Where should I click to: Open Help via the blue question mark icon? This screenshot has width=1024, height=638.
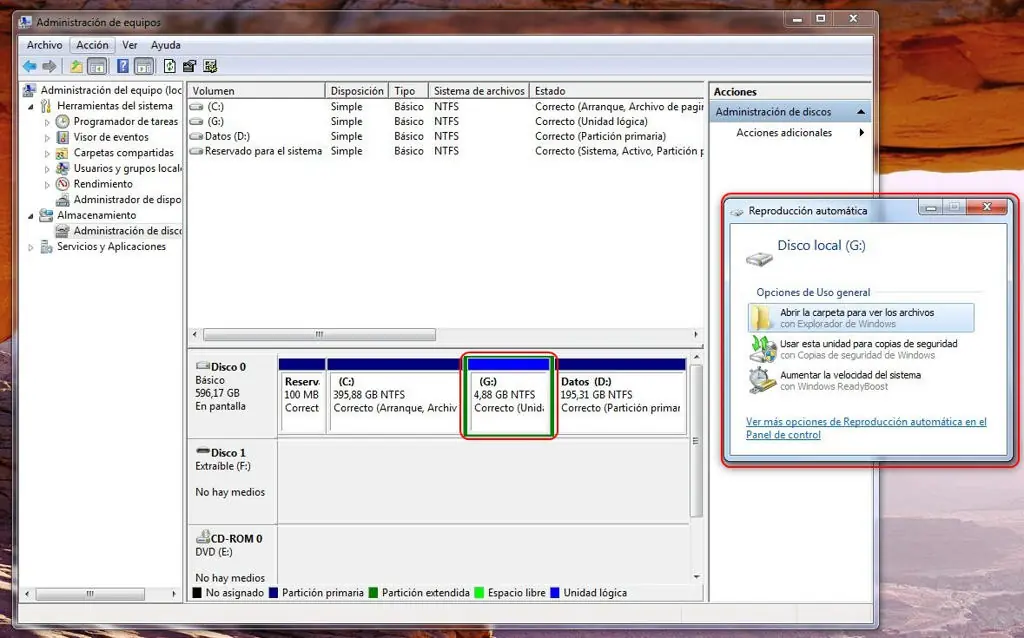click(122, 67)
